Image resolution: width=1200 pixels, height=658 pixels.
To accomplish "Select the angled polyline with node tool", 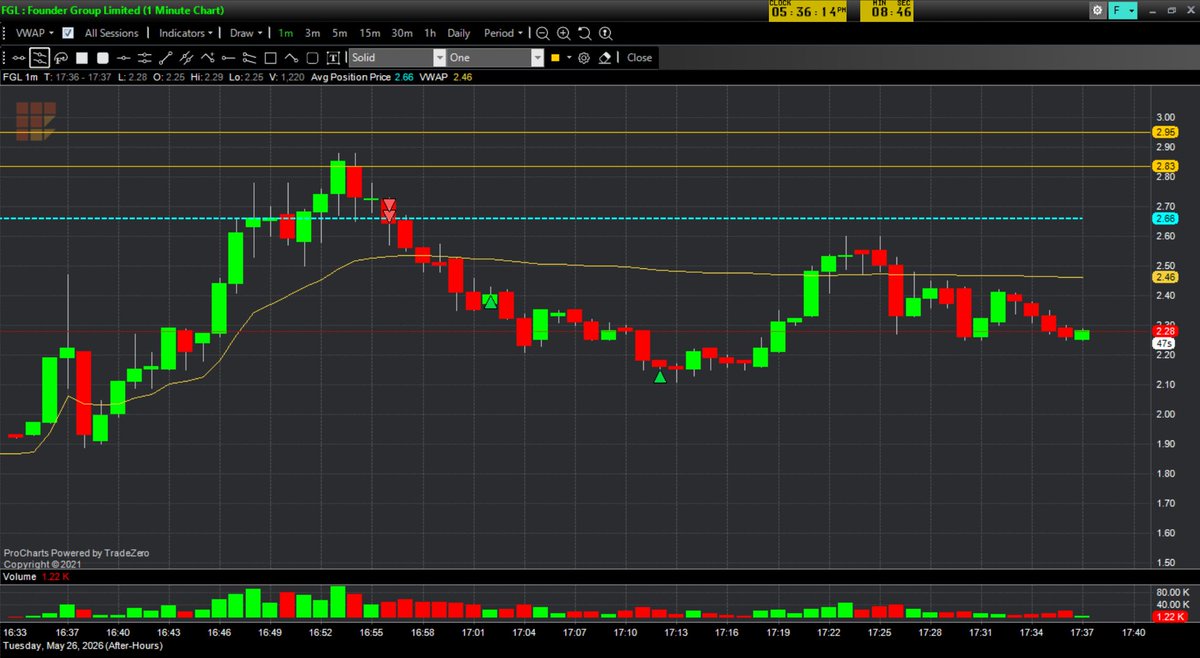I will (208, 58).
